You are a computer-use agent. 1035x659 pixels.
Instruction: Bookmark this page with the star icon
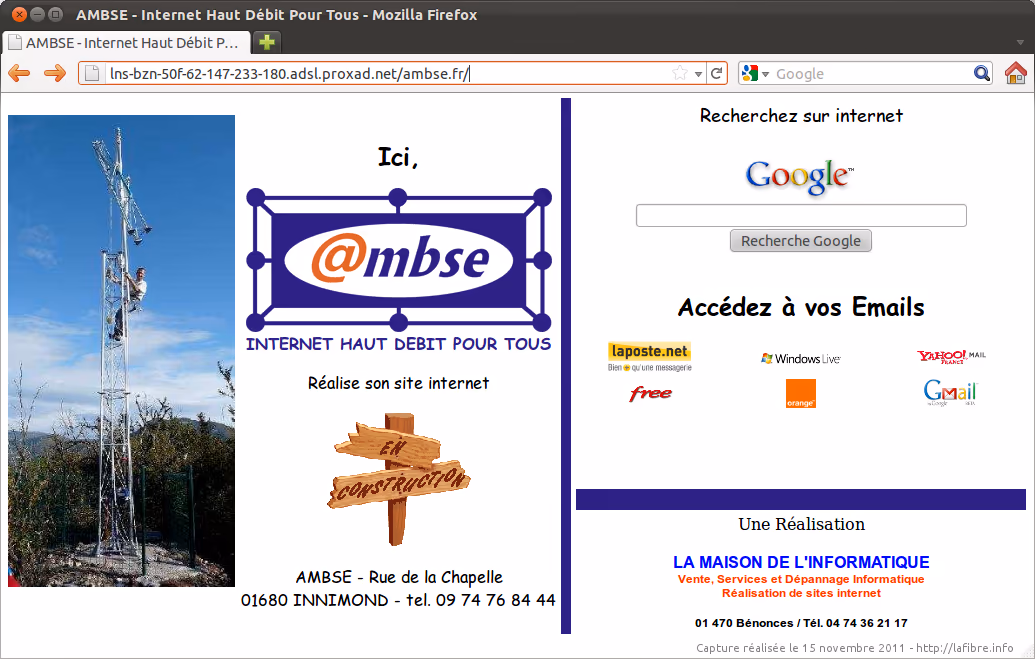point(680,73)
